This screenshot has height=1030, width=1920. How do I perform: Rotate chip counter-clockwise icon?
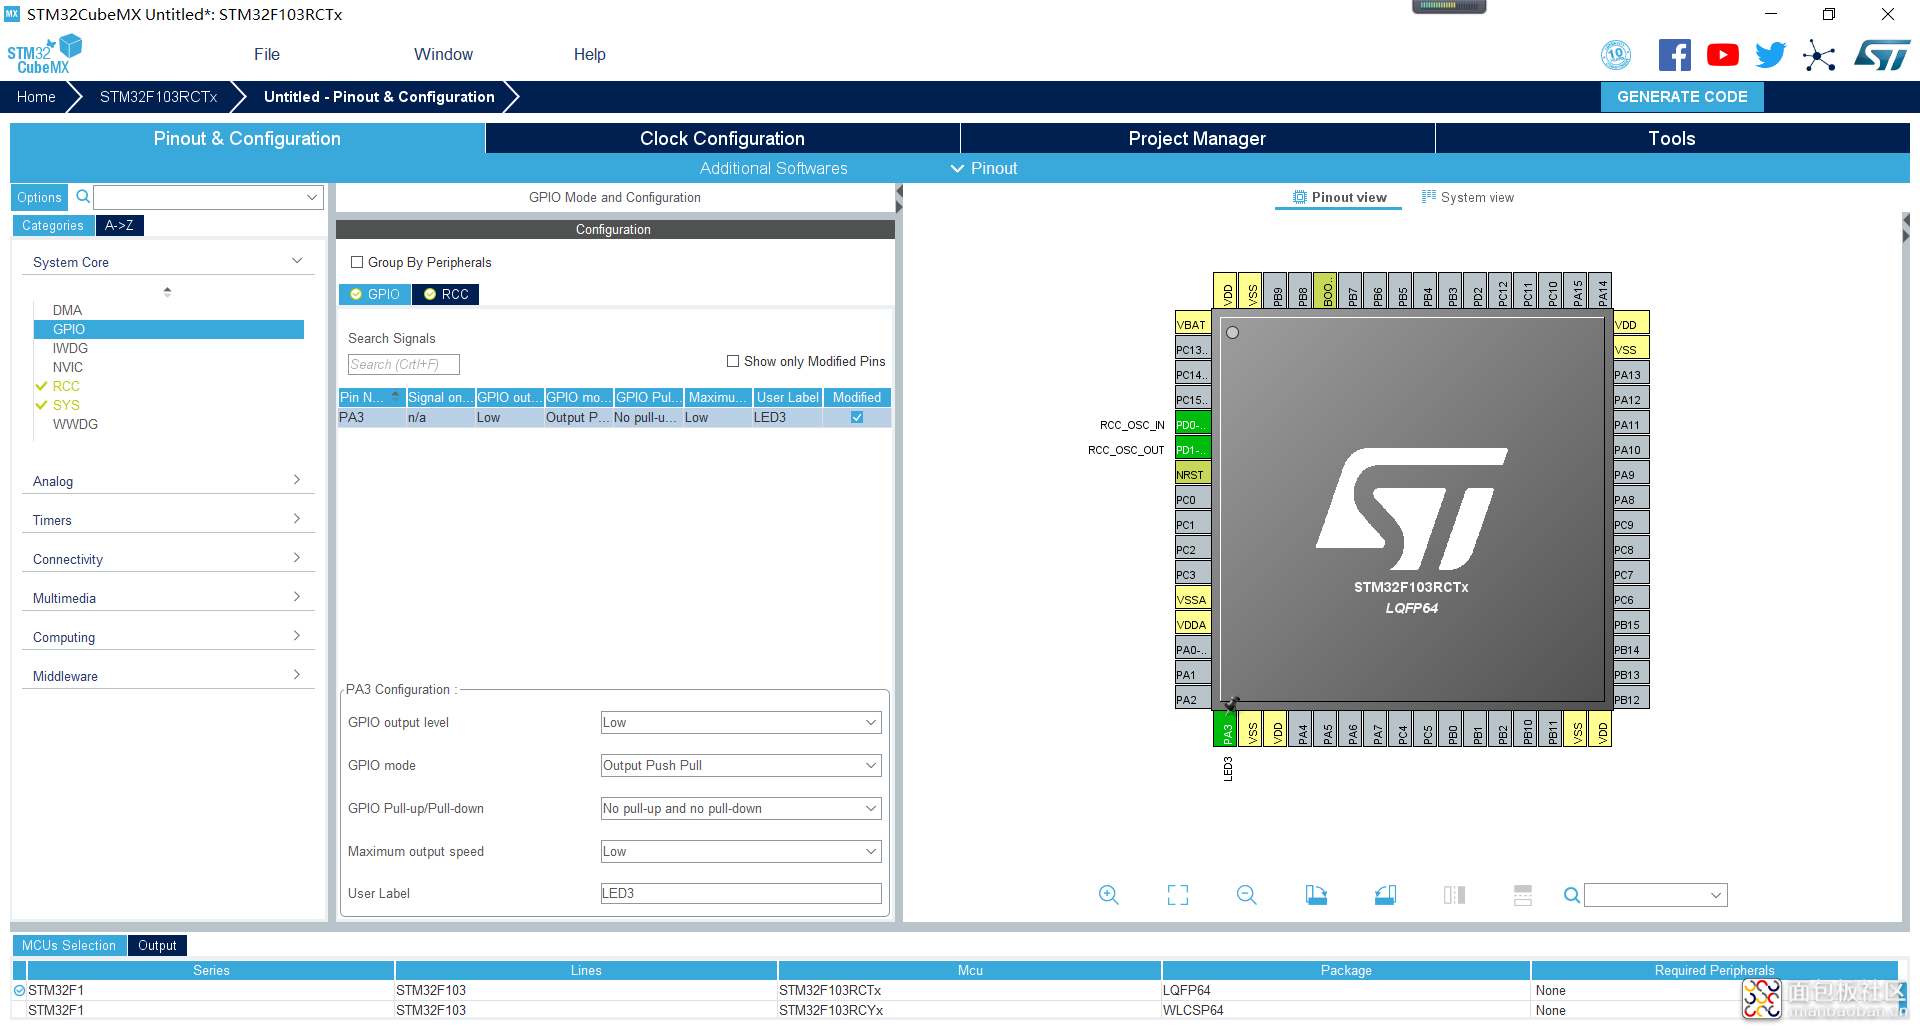pyautogui.click(x=1385, y=895)
